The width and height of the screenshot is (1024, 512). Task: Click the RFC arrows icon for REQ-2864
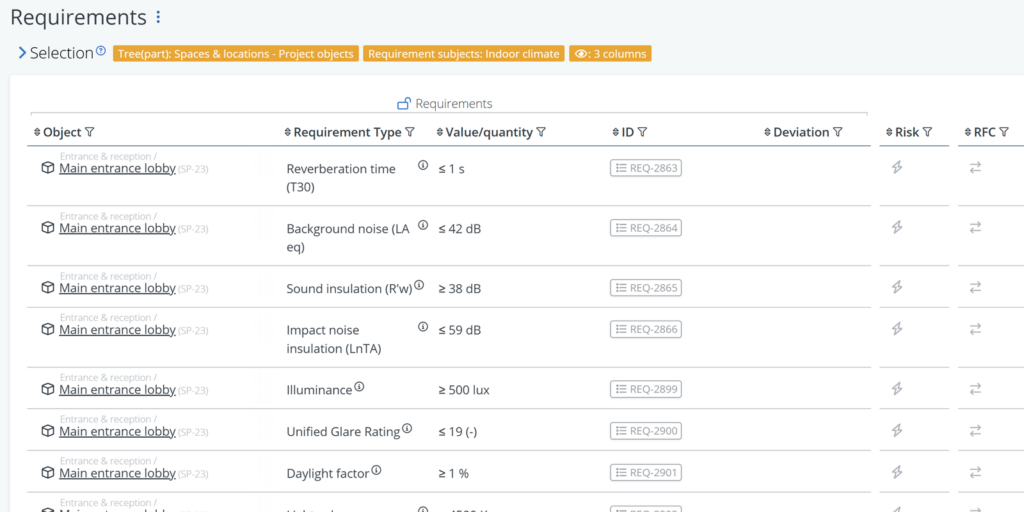pos(975,228)
